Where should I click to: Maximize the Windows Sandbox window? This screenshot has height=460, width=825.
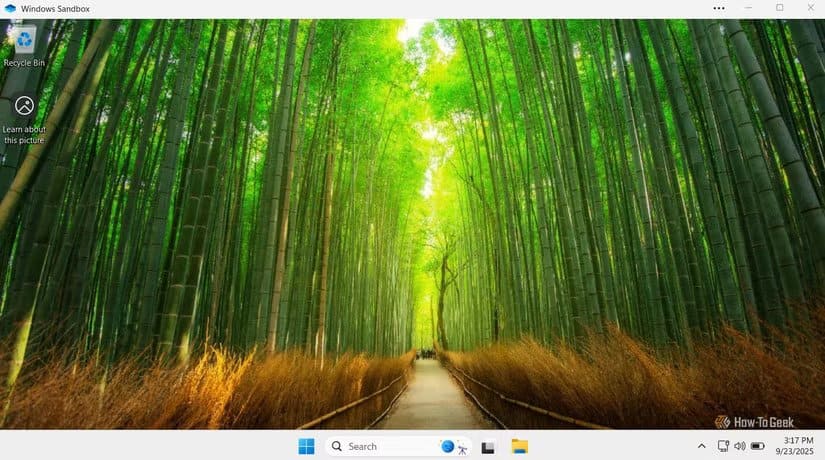[779, 8]
